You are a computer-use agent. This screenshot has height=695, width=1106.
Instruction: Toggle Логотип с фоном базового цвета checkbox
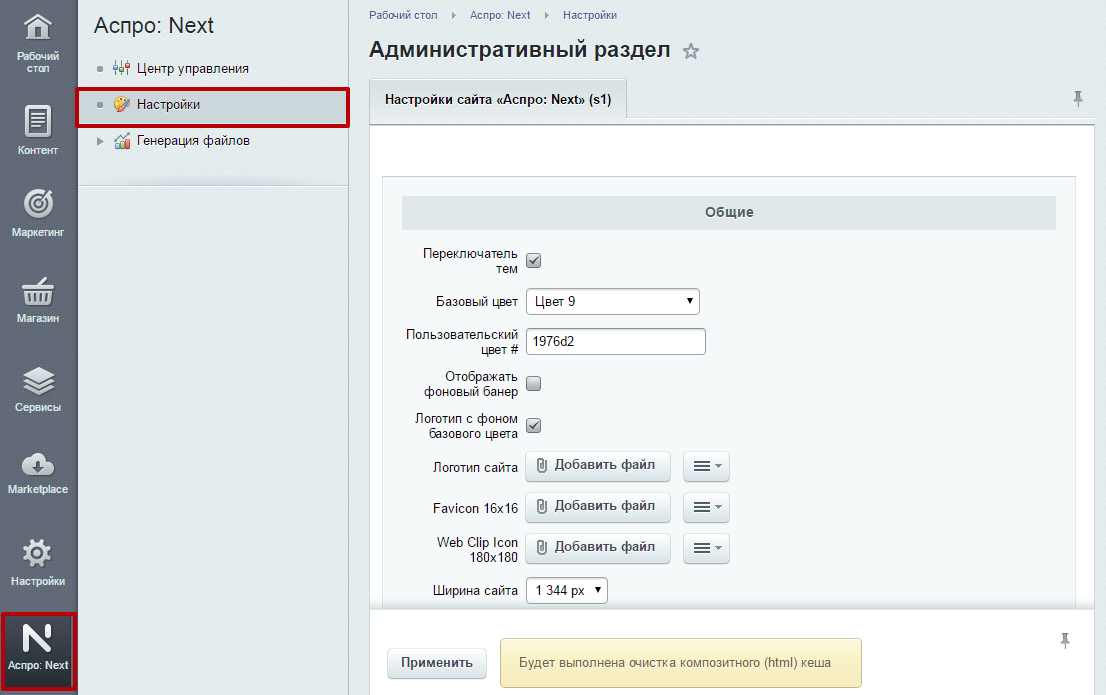534,425
